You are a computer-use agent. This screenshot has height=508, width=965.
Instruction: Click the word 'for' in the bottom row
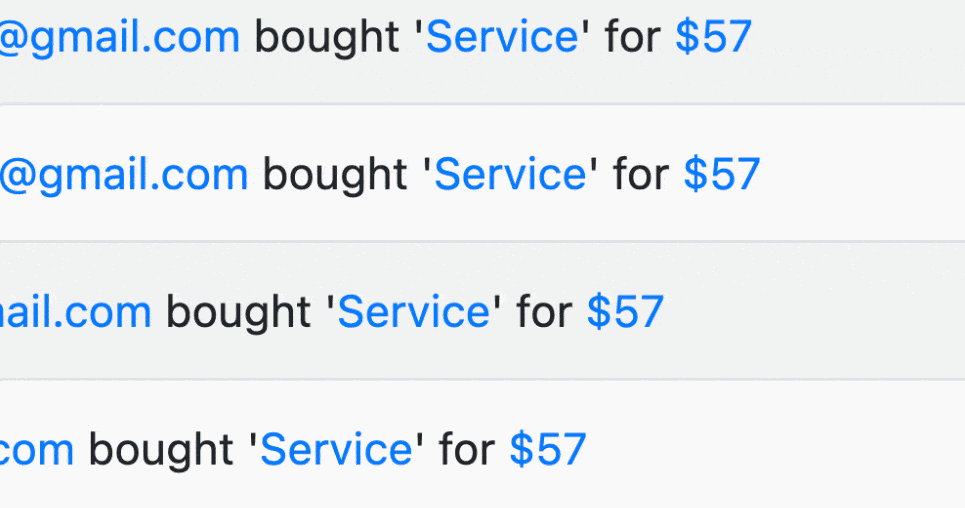tap(467, 450)
